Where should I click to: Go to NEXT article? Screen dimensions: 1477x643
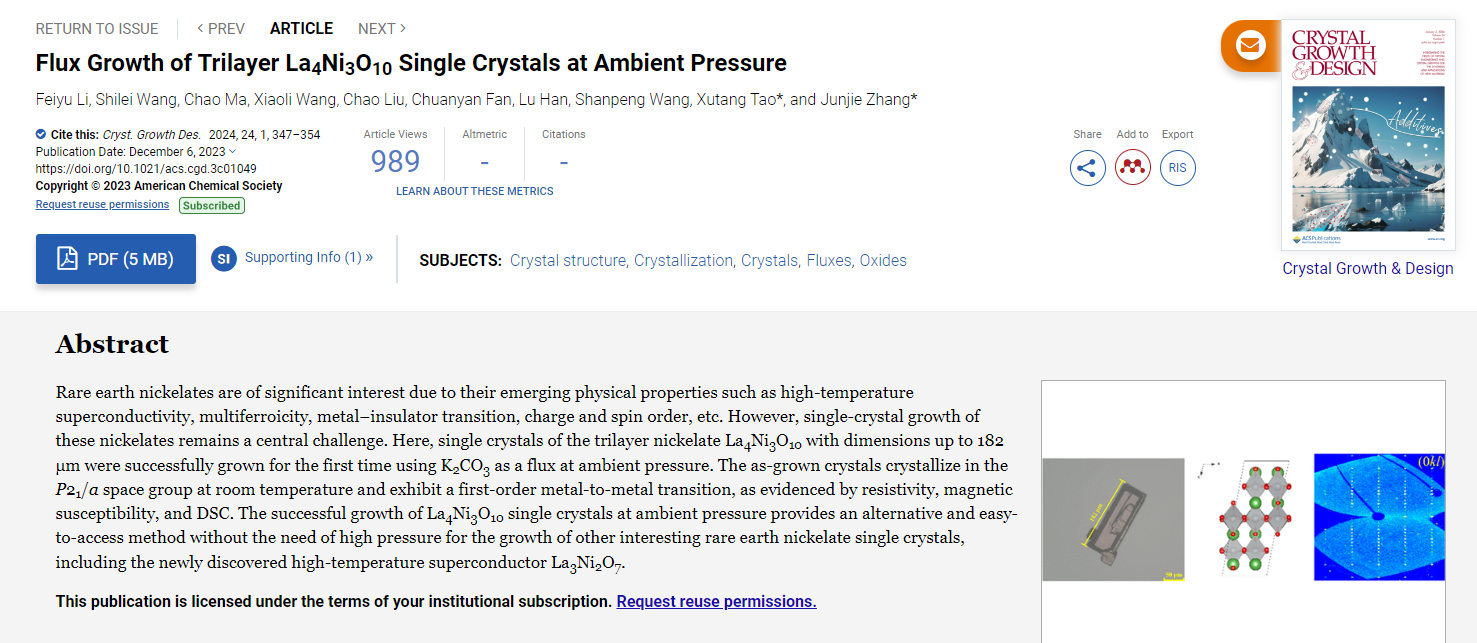tap(382, 28)
